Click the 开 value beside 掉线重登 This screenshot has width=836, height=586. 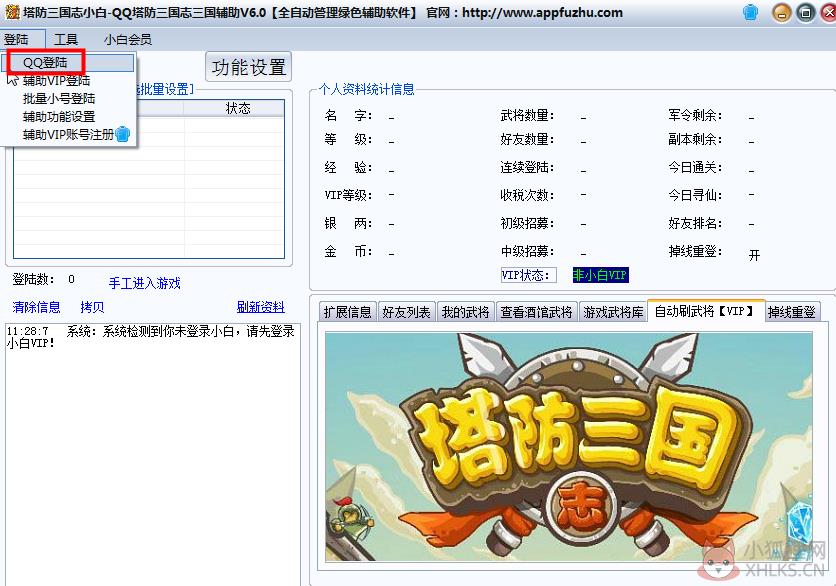(x=754, y=255)
